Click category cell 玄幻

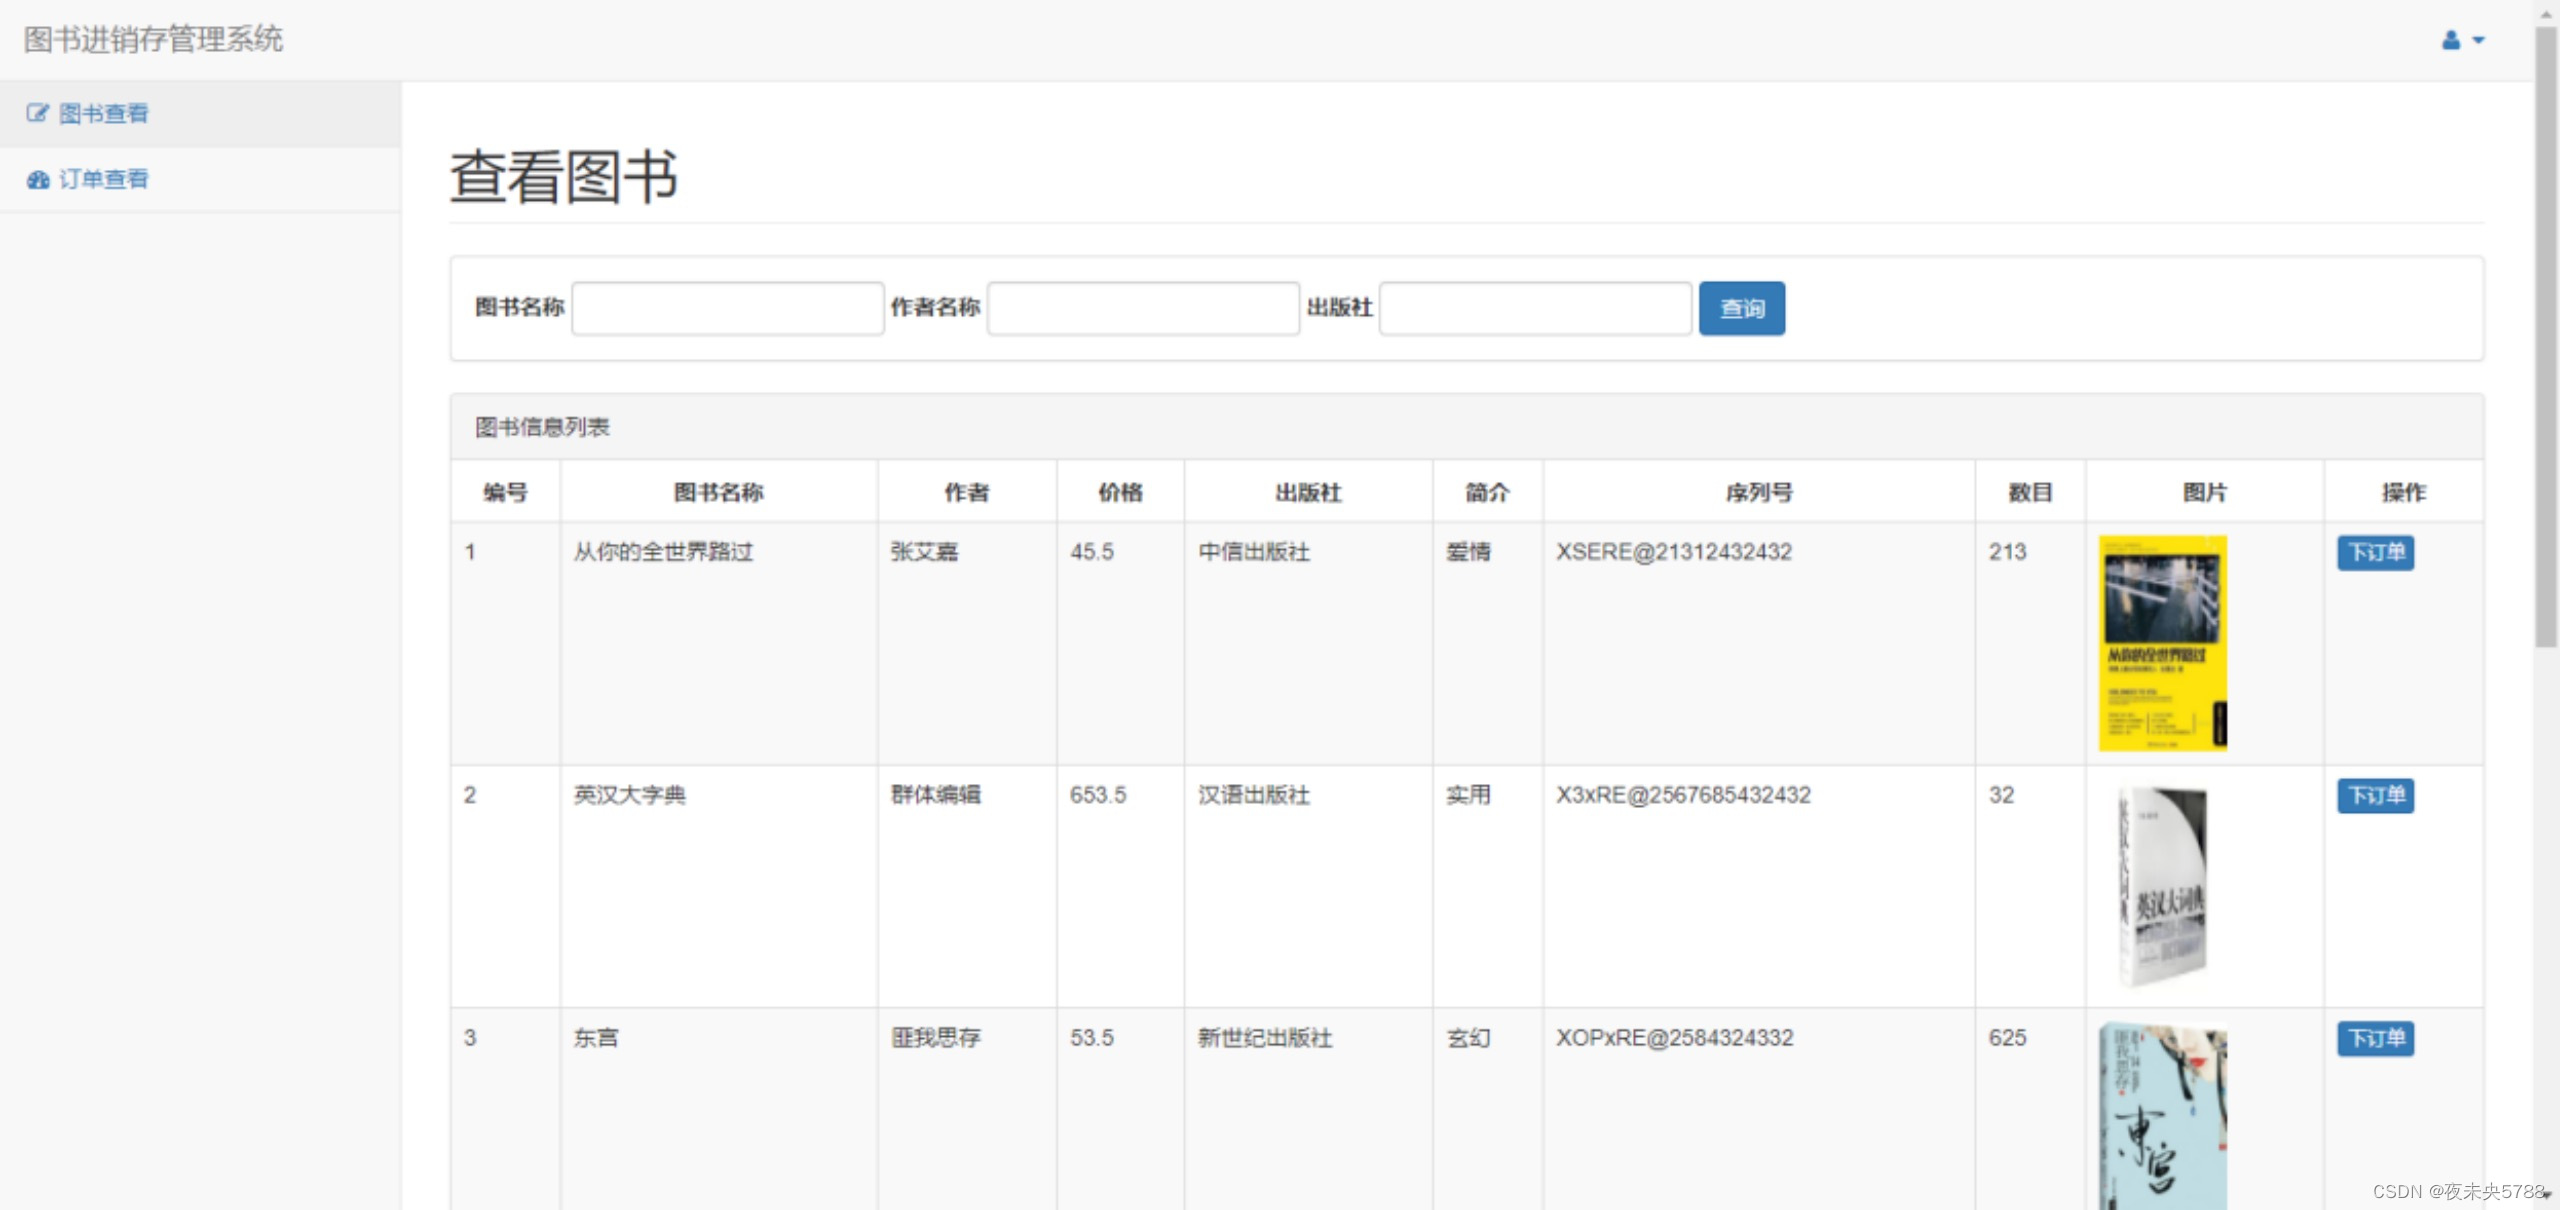(x=1468, y=1038)
